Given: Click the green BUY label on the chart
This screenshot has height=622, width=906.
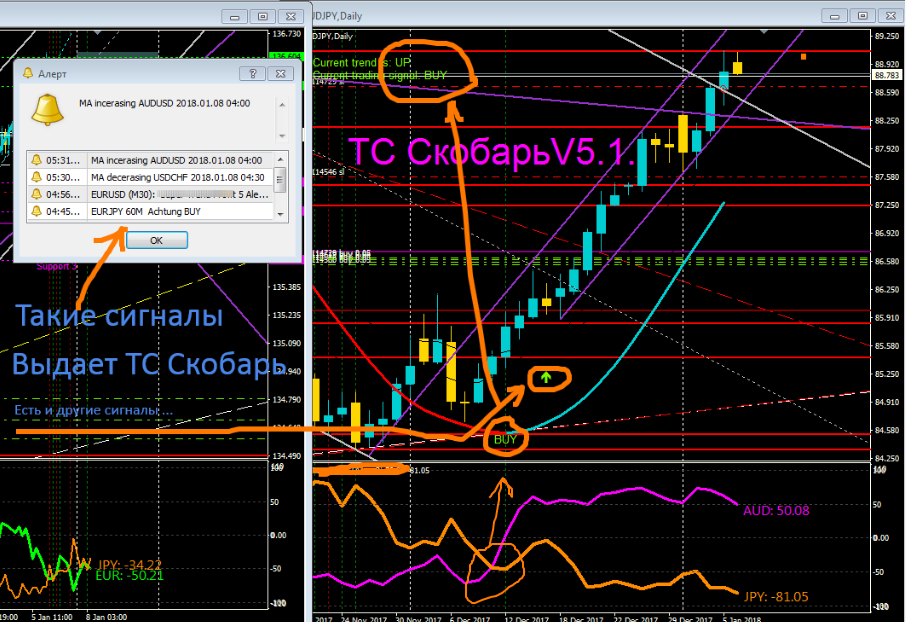Looking at the screenshot, I should tap(505, 440).
